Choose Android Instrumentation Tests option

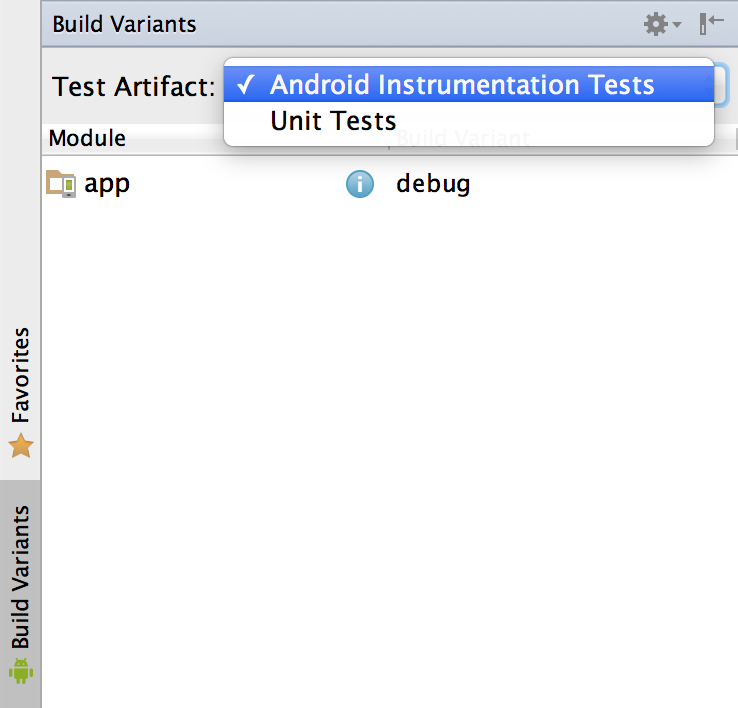[462, 85]
